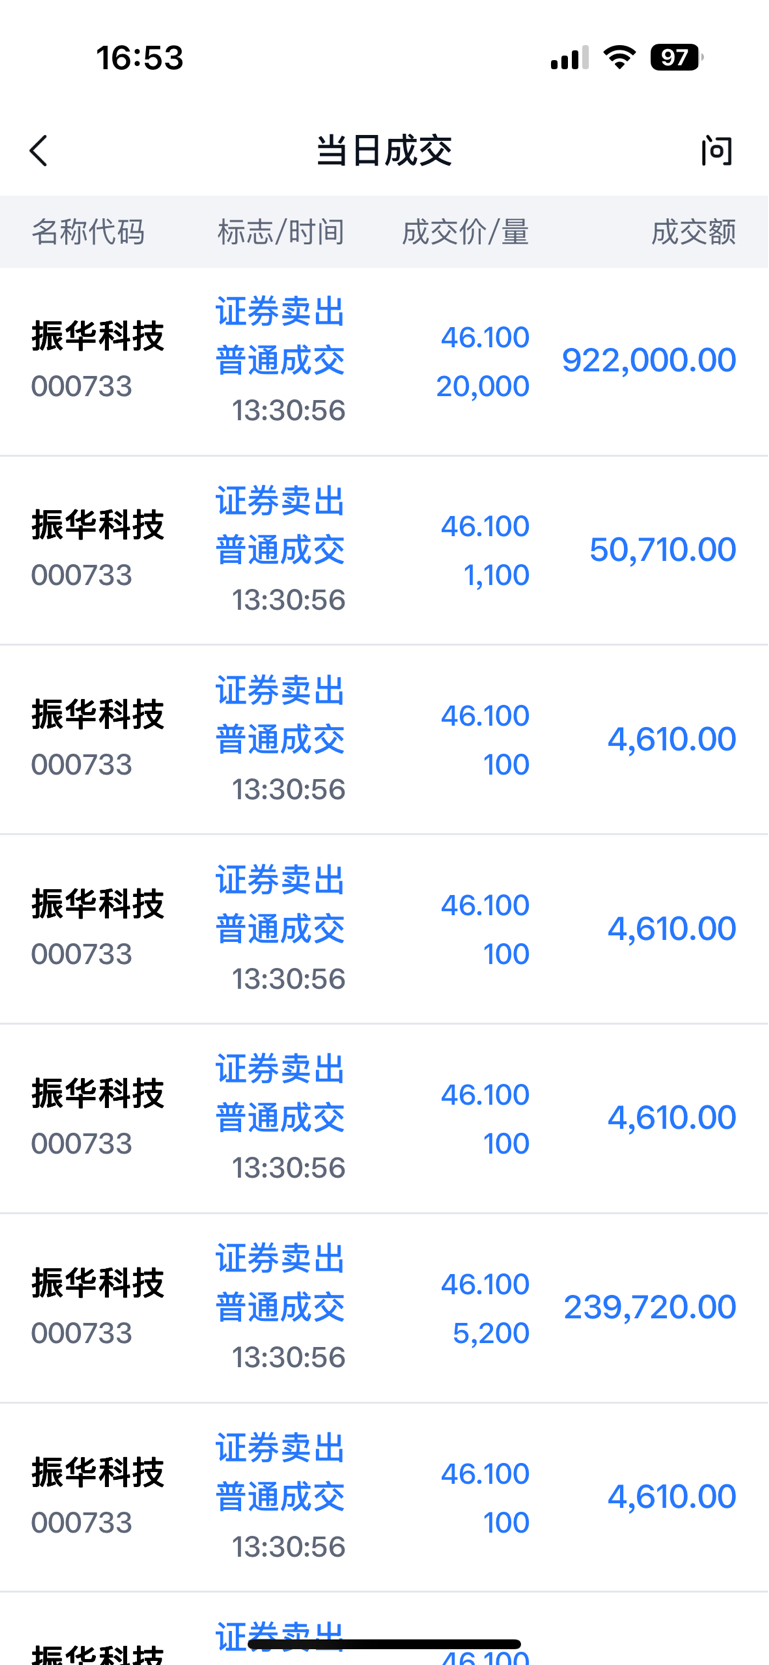769x1665 pixels.
Task: Open the trade totaling 239,720.00
Action: pyautogui.click(x=384, y=1308)
